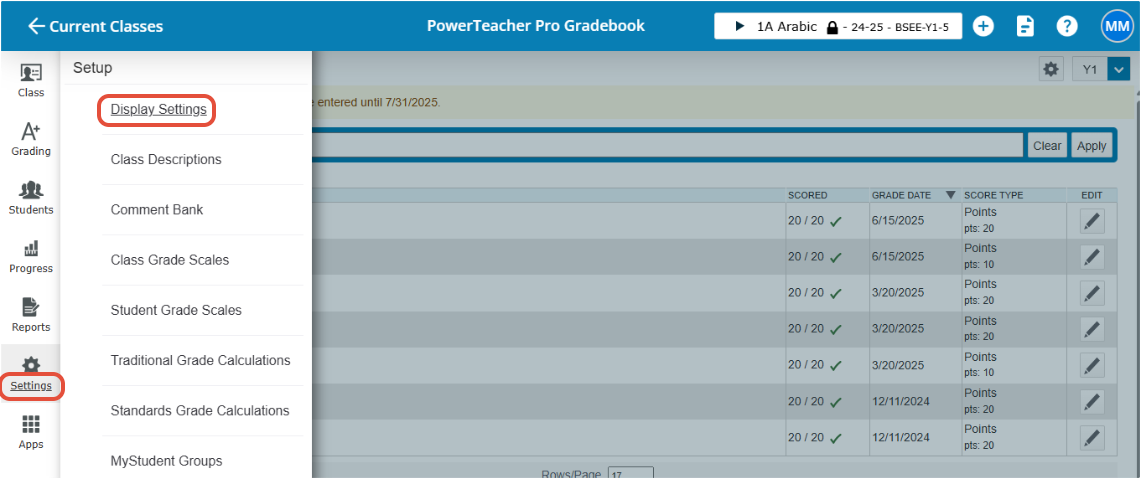Click the lock icon beside 1A Arabic
This screenshot has width=1141, height=479.
click(832, 27)
